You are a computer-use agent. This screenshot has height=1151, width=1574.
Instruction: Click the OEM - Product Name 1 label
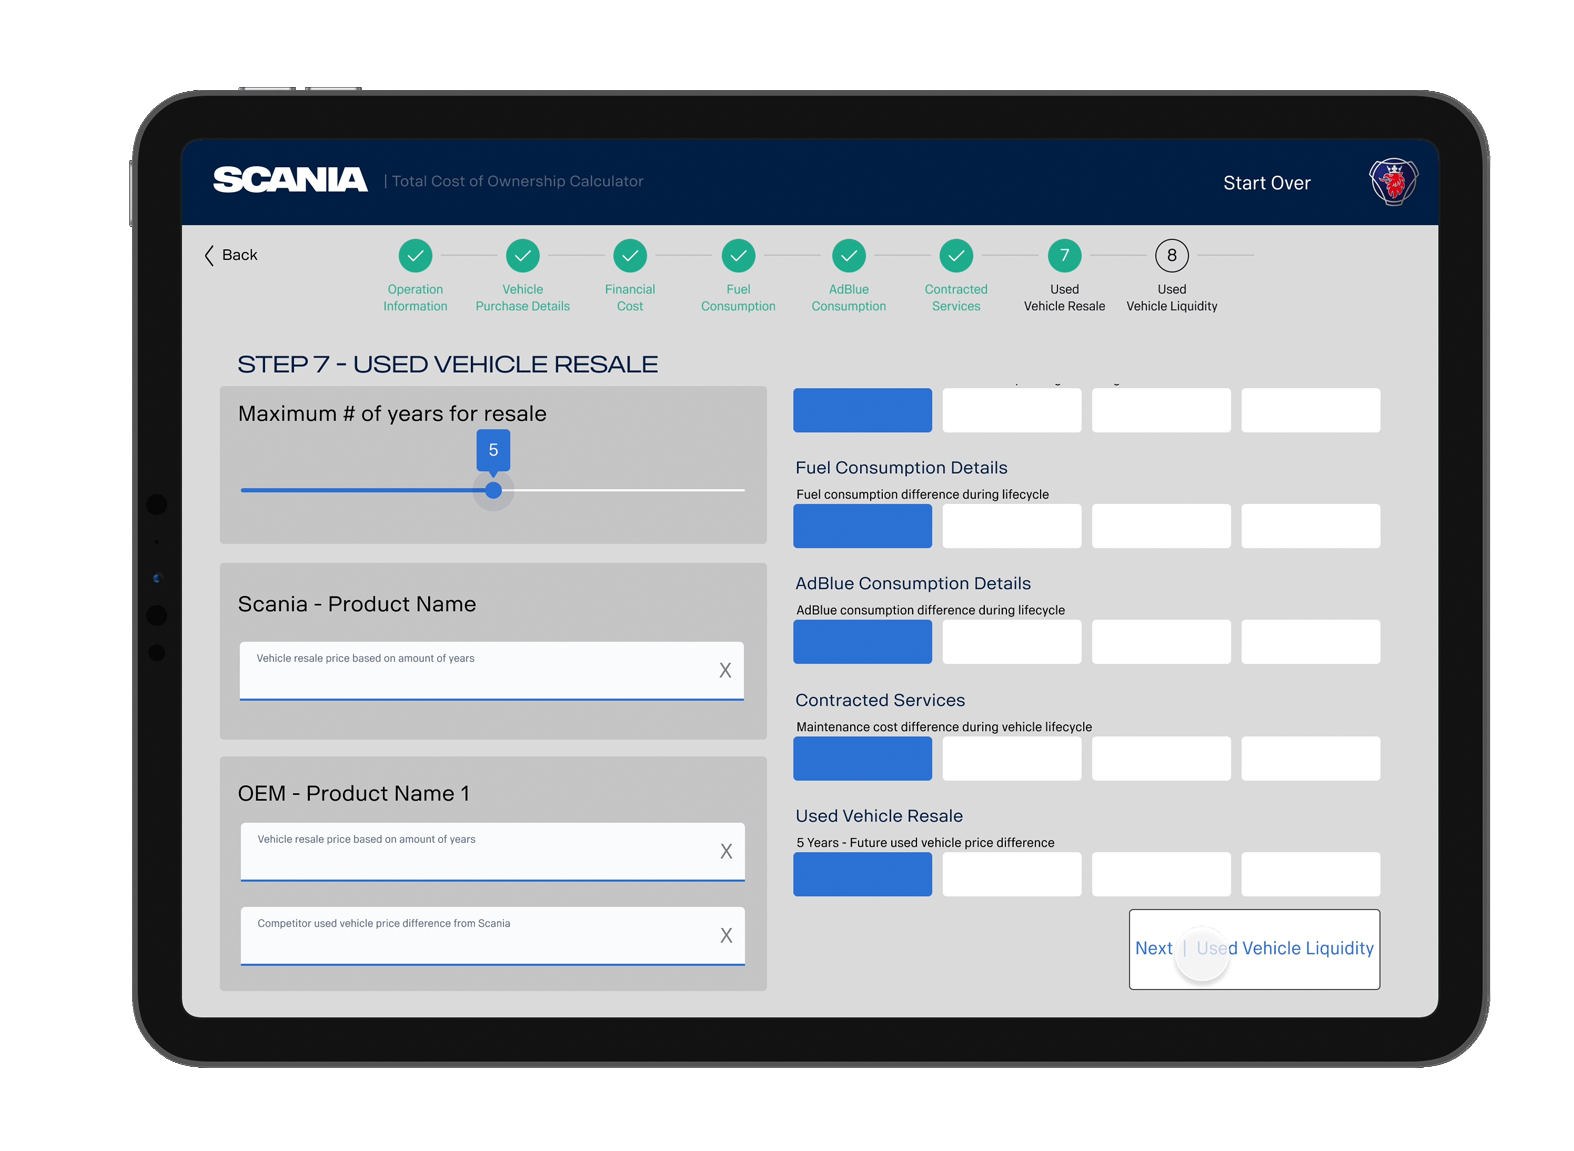point(353,793)
